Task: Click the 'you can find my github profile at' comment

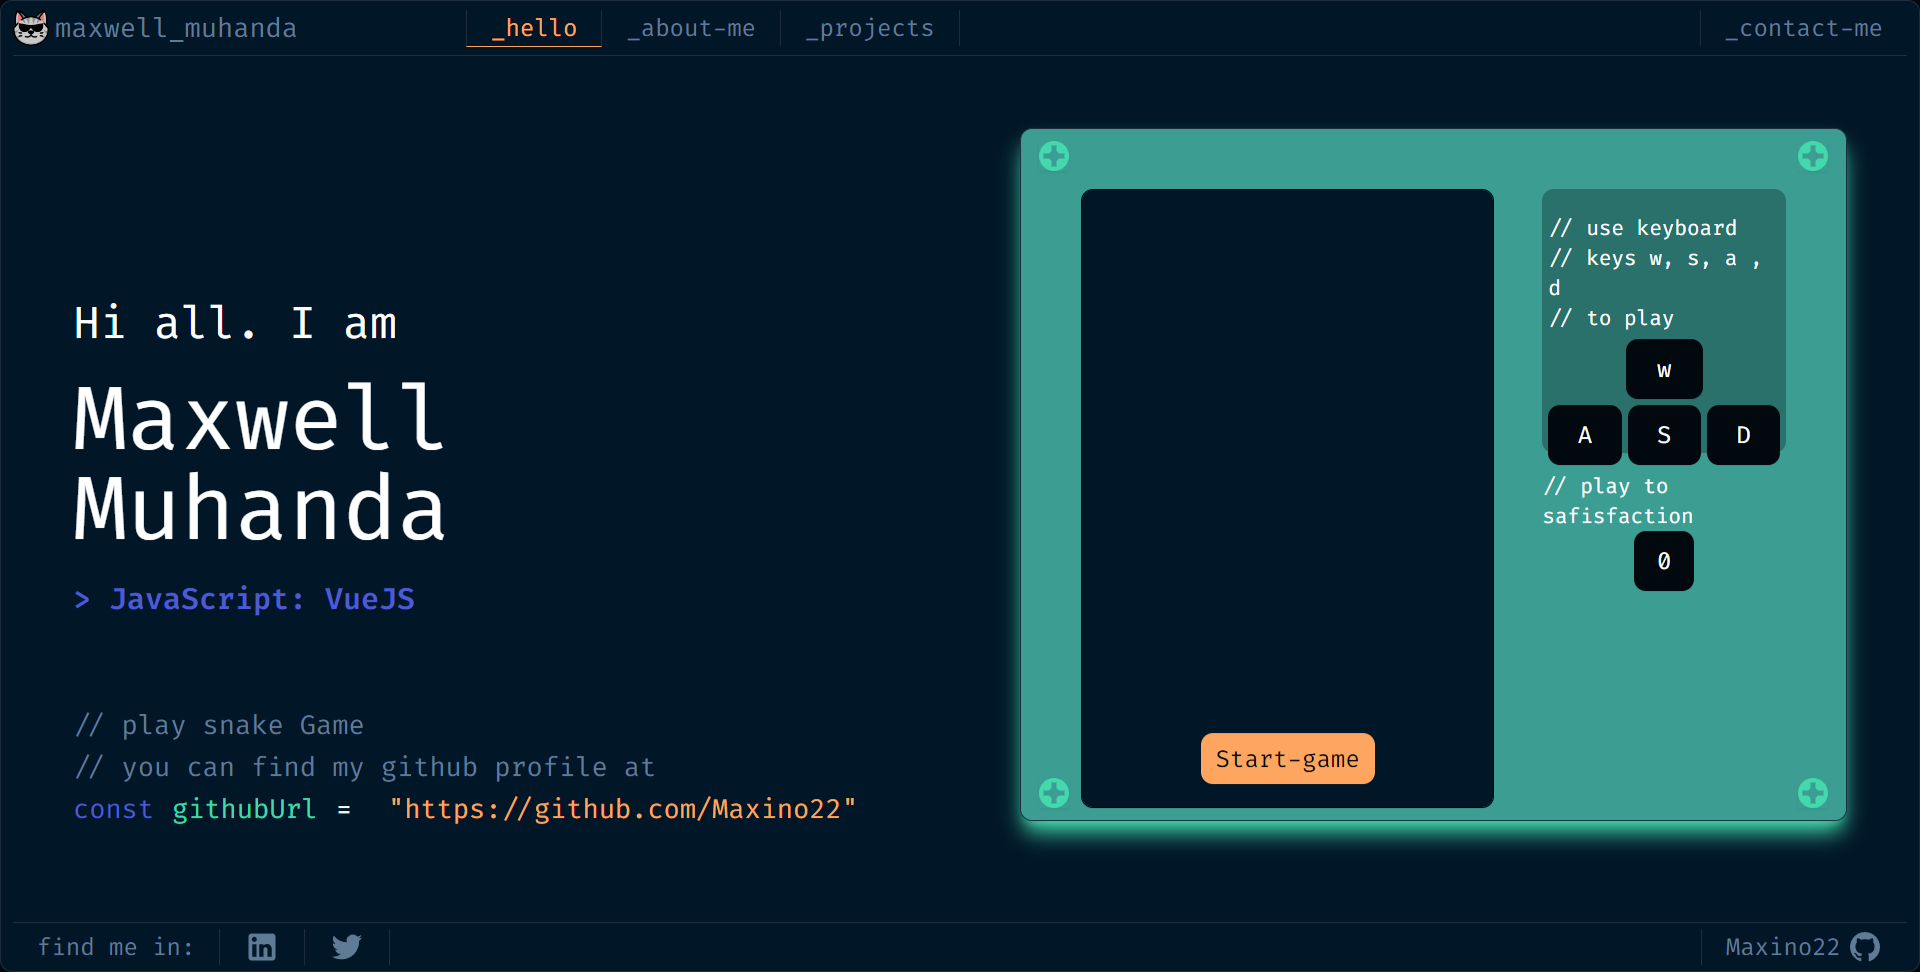Action: (x=388, y=767)
